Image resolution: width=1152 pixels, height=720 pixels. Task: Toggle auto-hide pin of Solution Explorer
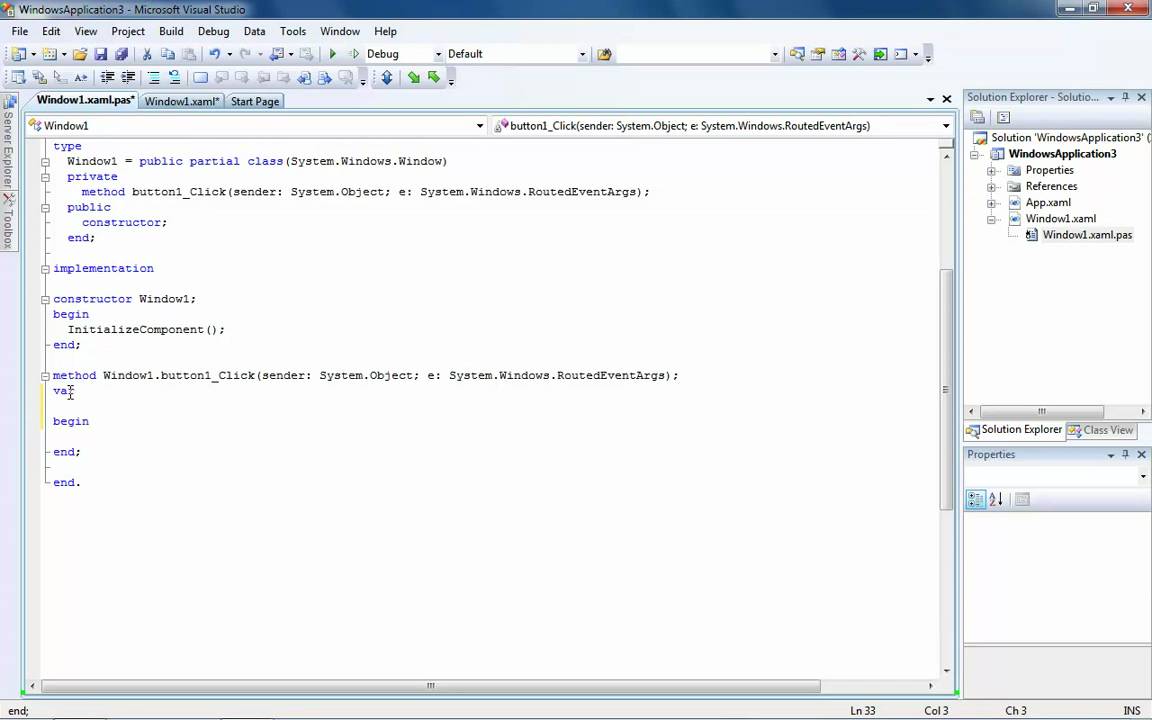tap(1126, 97)
